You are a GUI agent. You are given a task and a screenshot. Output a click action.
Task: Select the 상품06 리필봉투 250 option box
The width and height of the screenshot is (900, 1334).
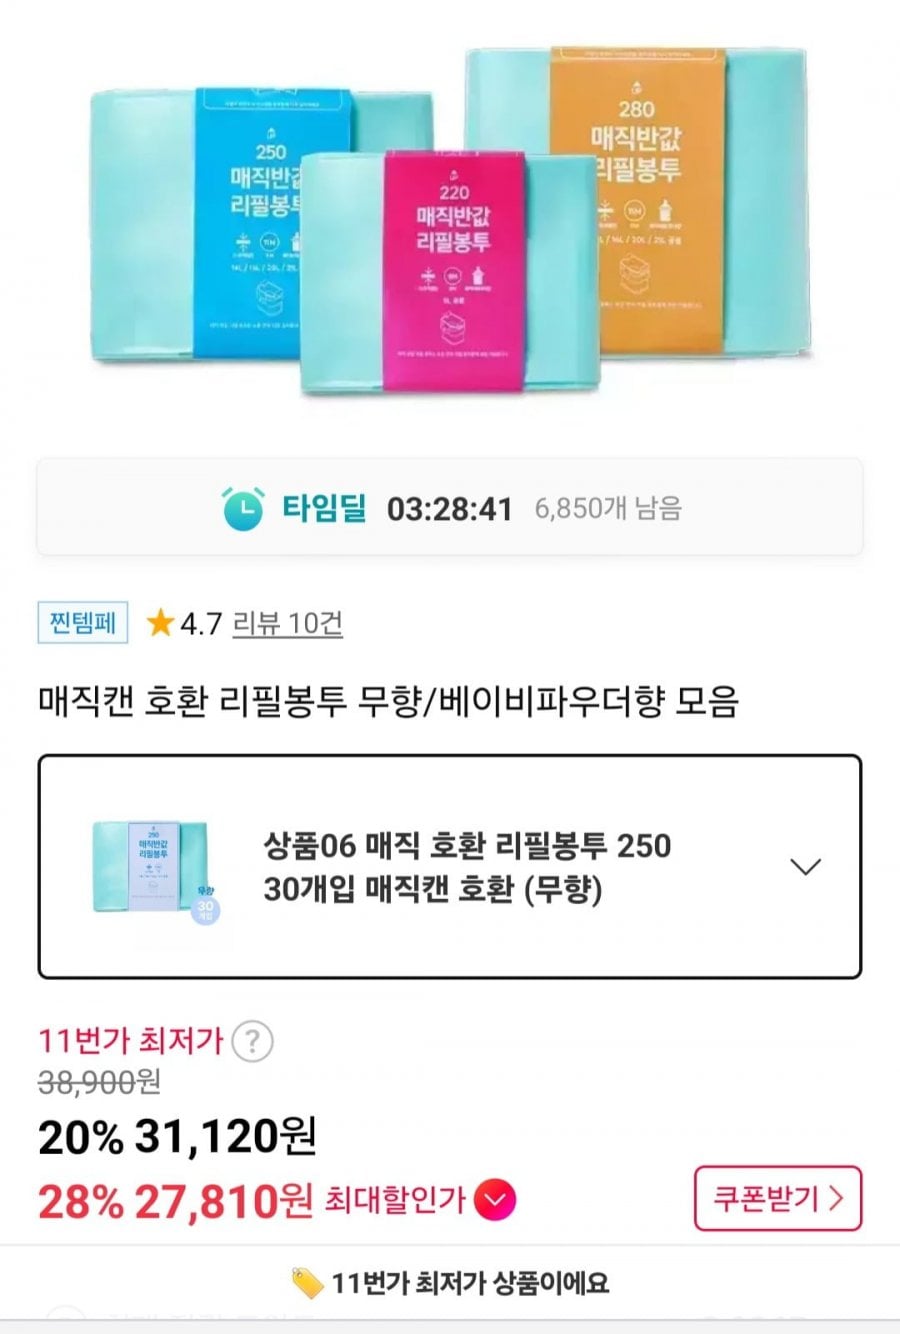click(450, 866)
